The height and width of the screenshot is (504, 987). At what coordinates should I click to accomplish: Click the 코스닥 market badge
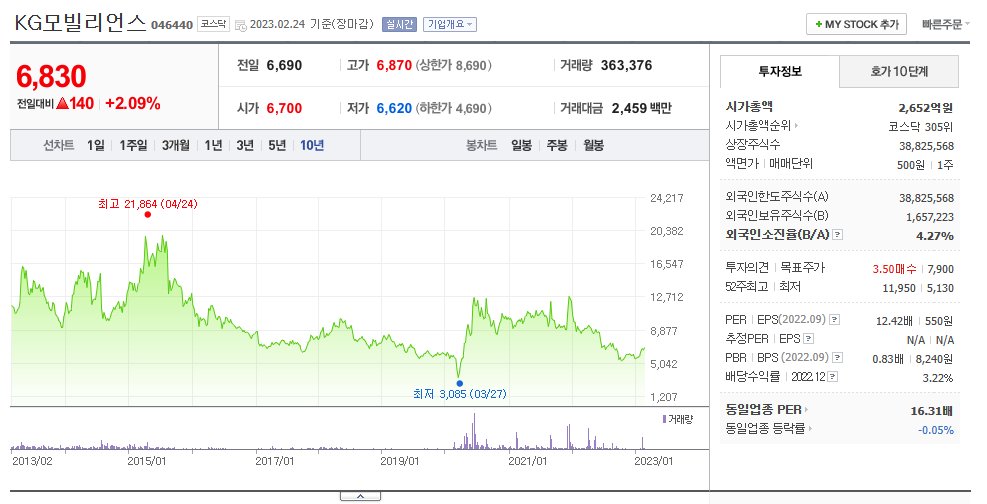(213, 24)
